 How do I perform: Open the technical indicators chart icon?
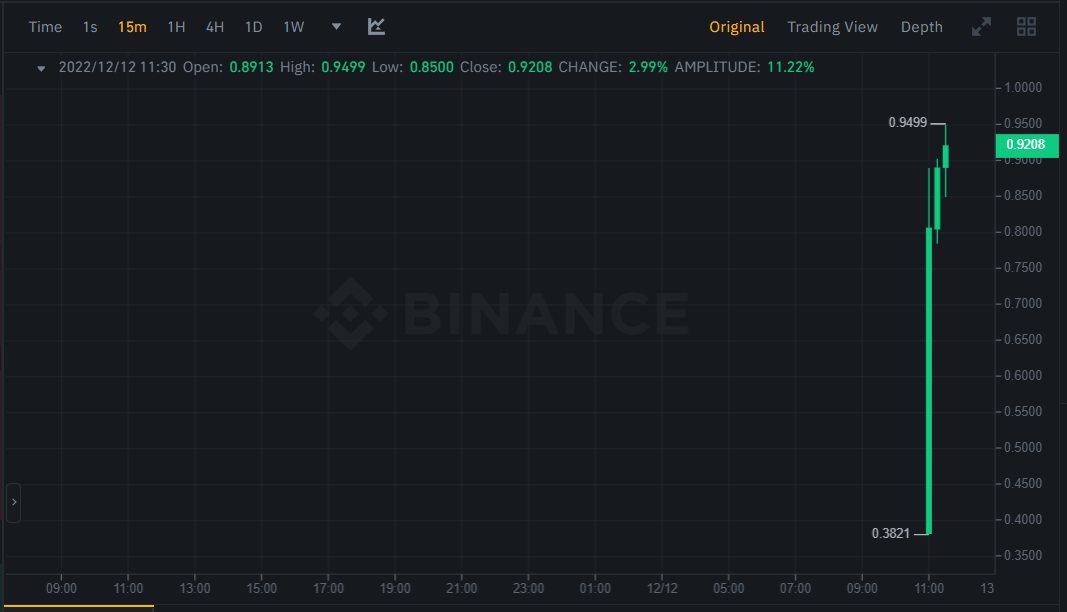[x=376, y=27]
